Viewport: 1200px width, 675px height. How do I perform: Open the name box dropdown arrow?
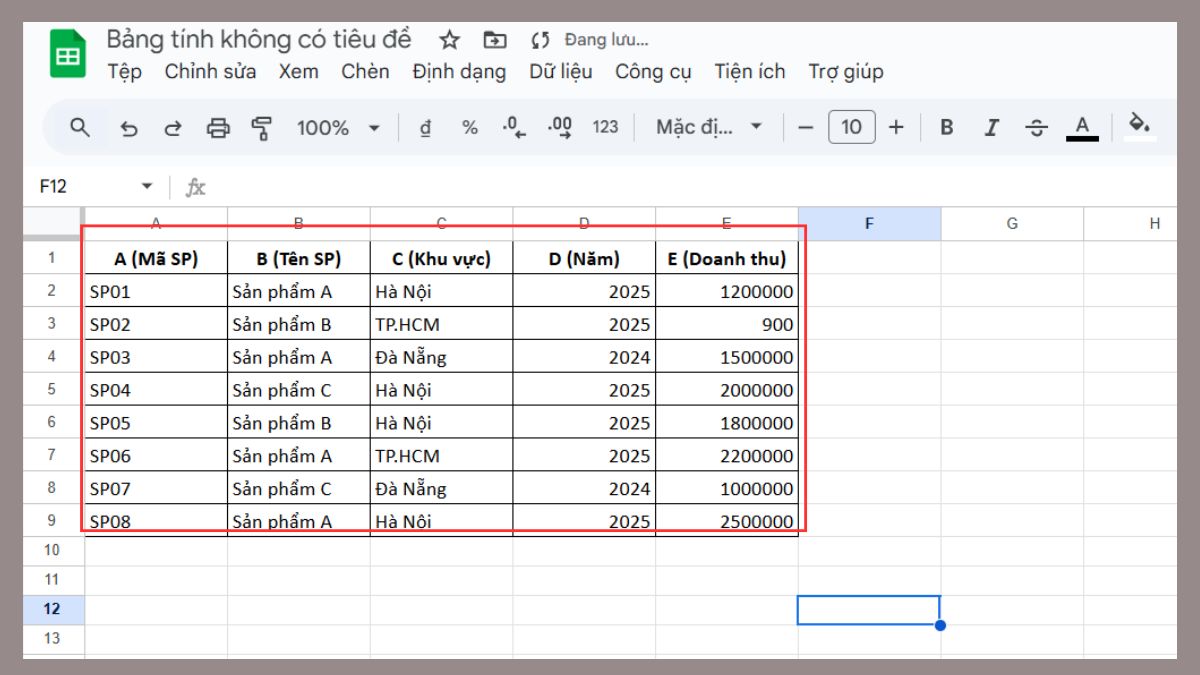coord(147,186)
